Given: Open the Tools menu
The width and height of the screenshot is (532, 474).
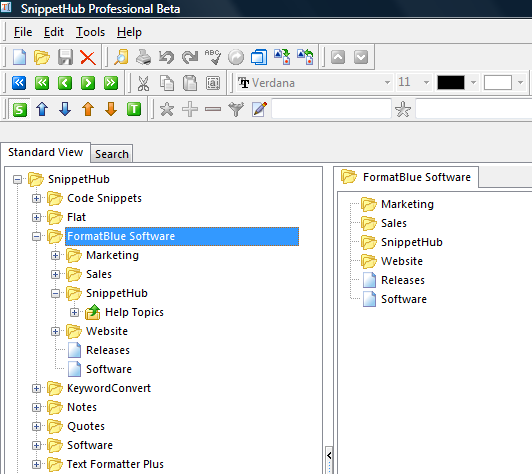Looking at the screenshot, I should [90, 32].
